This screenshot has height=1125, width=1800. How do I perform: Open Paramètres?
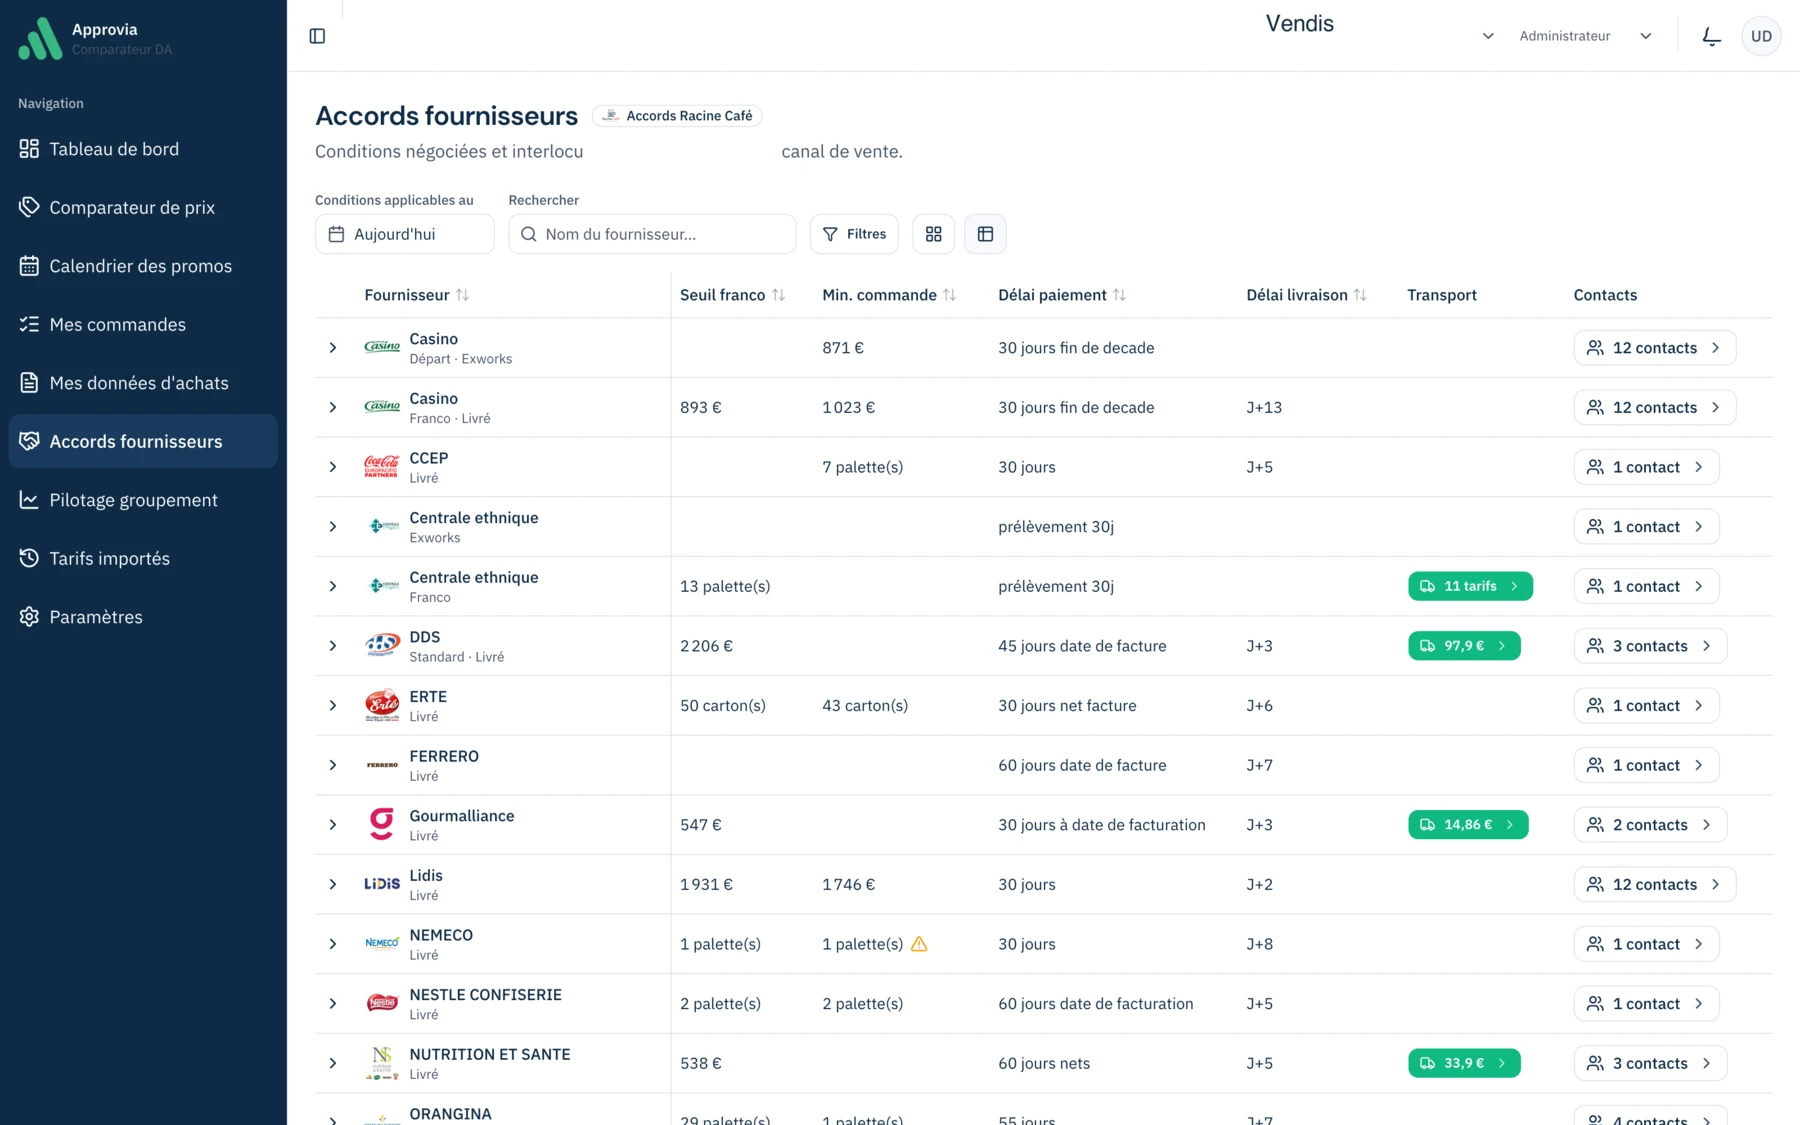click(x=143, y=617)
